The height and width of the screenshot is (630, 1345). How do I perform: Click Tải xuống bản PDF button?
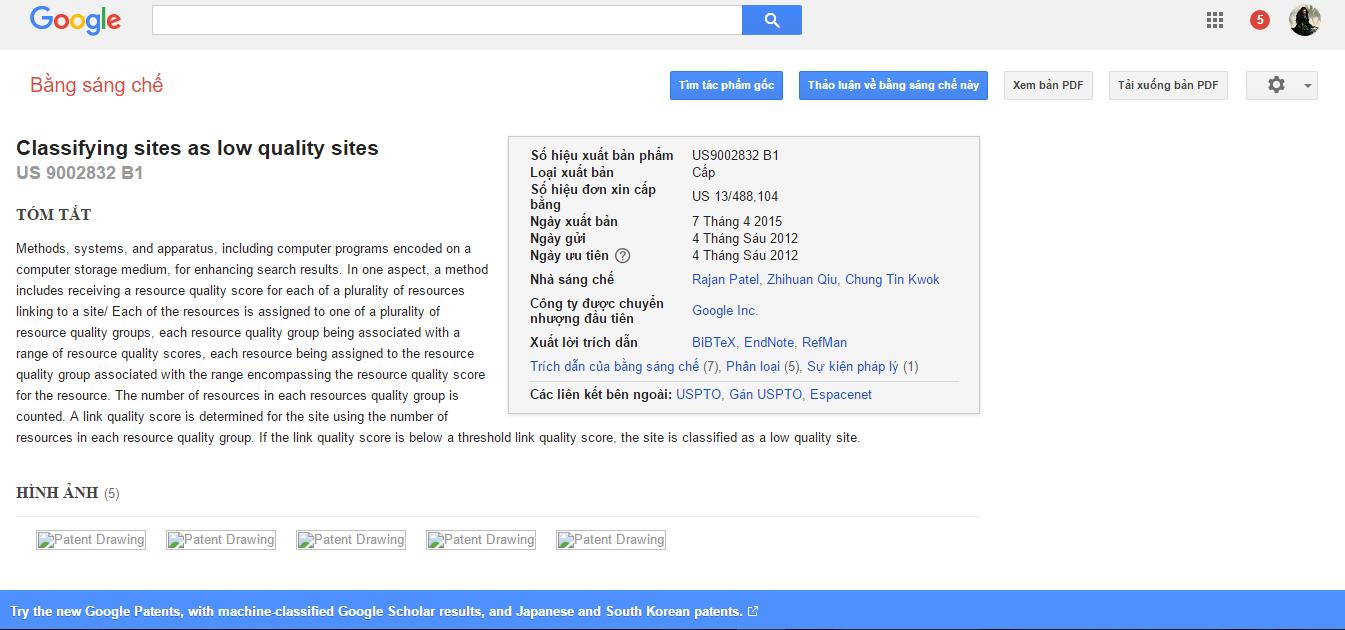pyautogui.click(x=1168, y=85)
